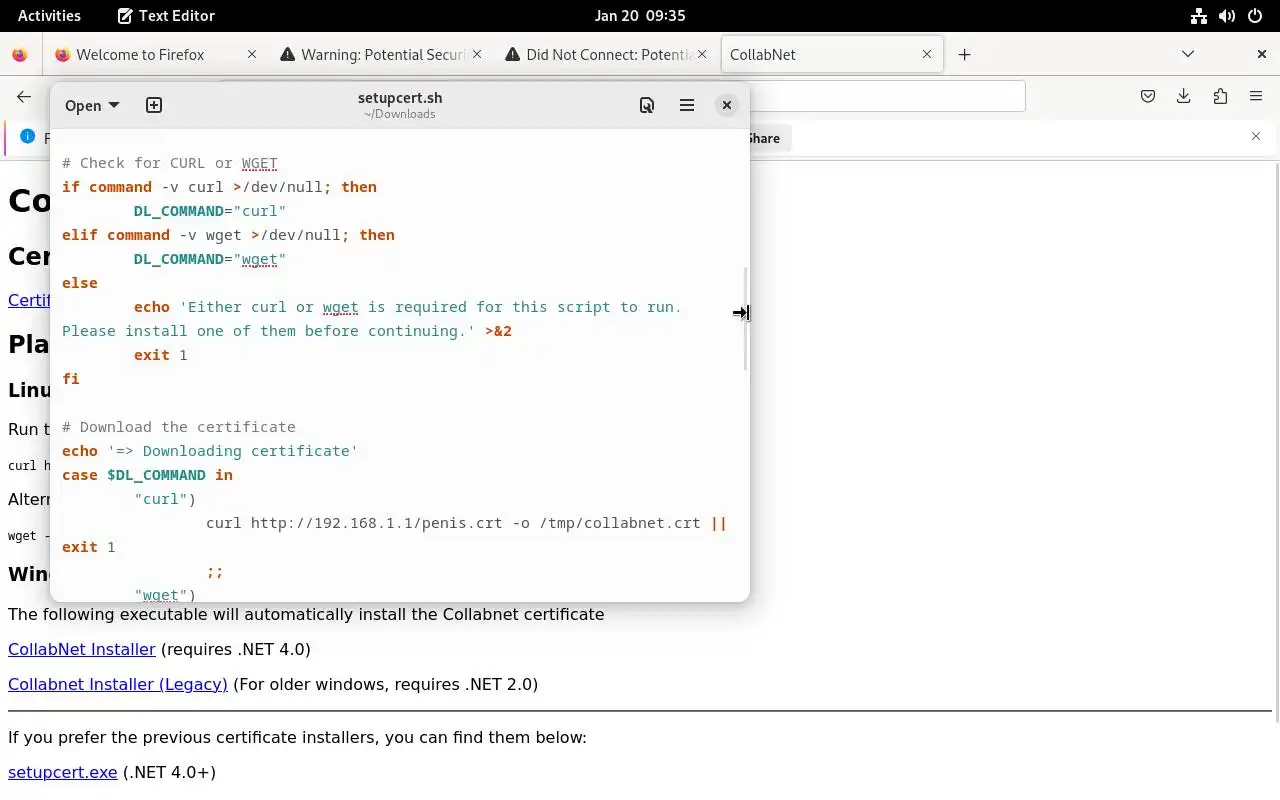Open the Firefox downloads panel
Viewport: 1280px width, 800px height.
(x=1184, y=96)
